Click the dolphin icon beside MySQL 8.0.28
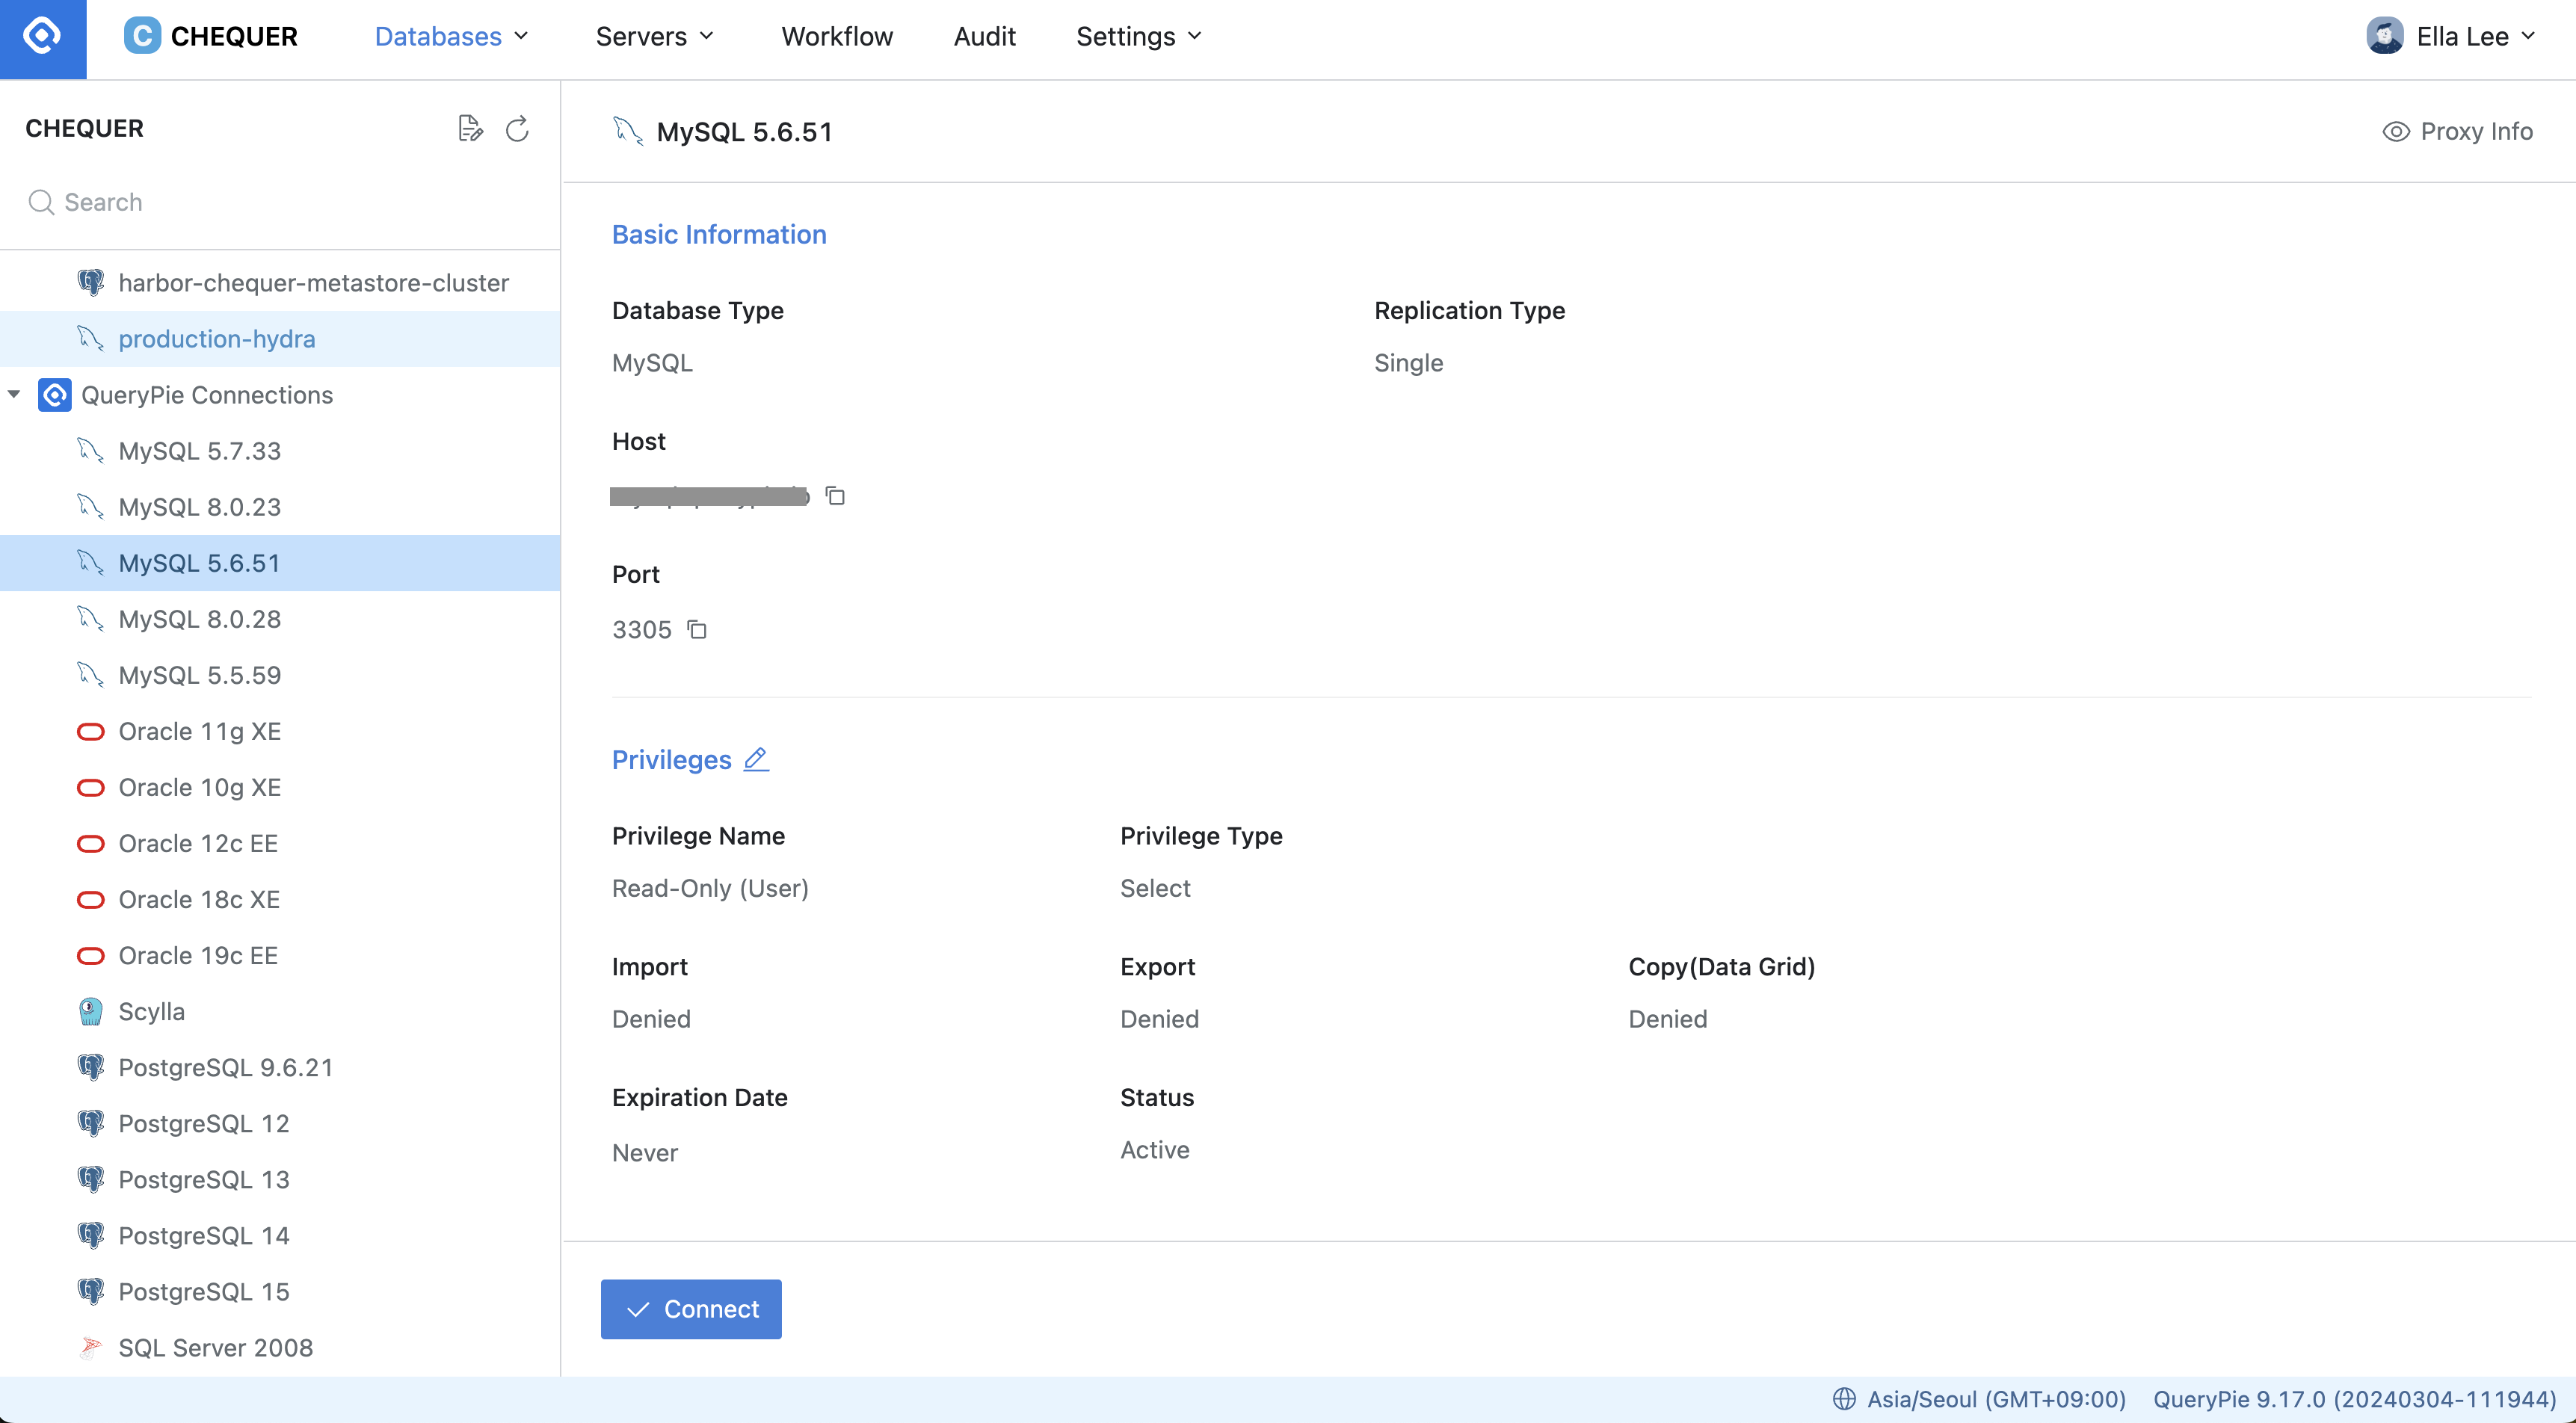2576x1423 pixels. tap(90, 619)
